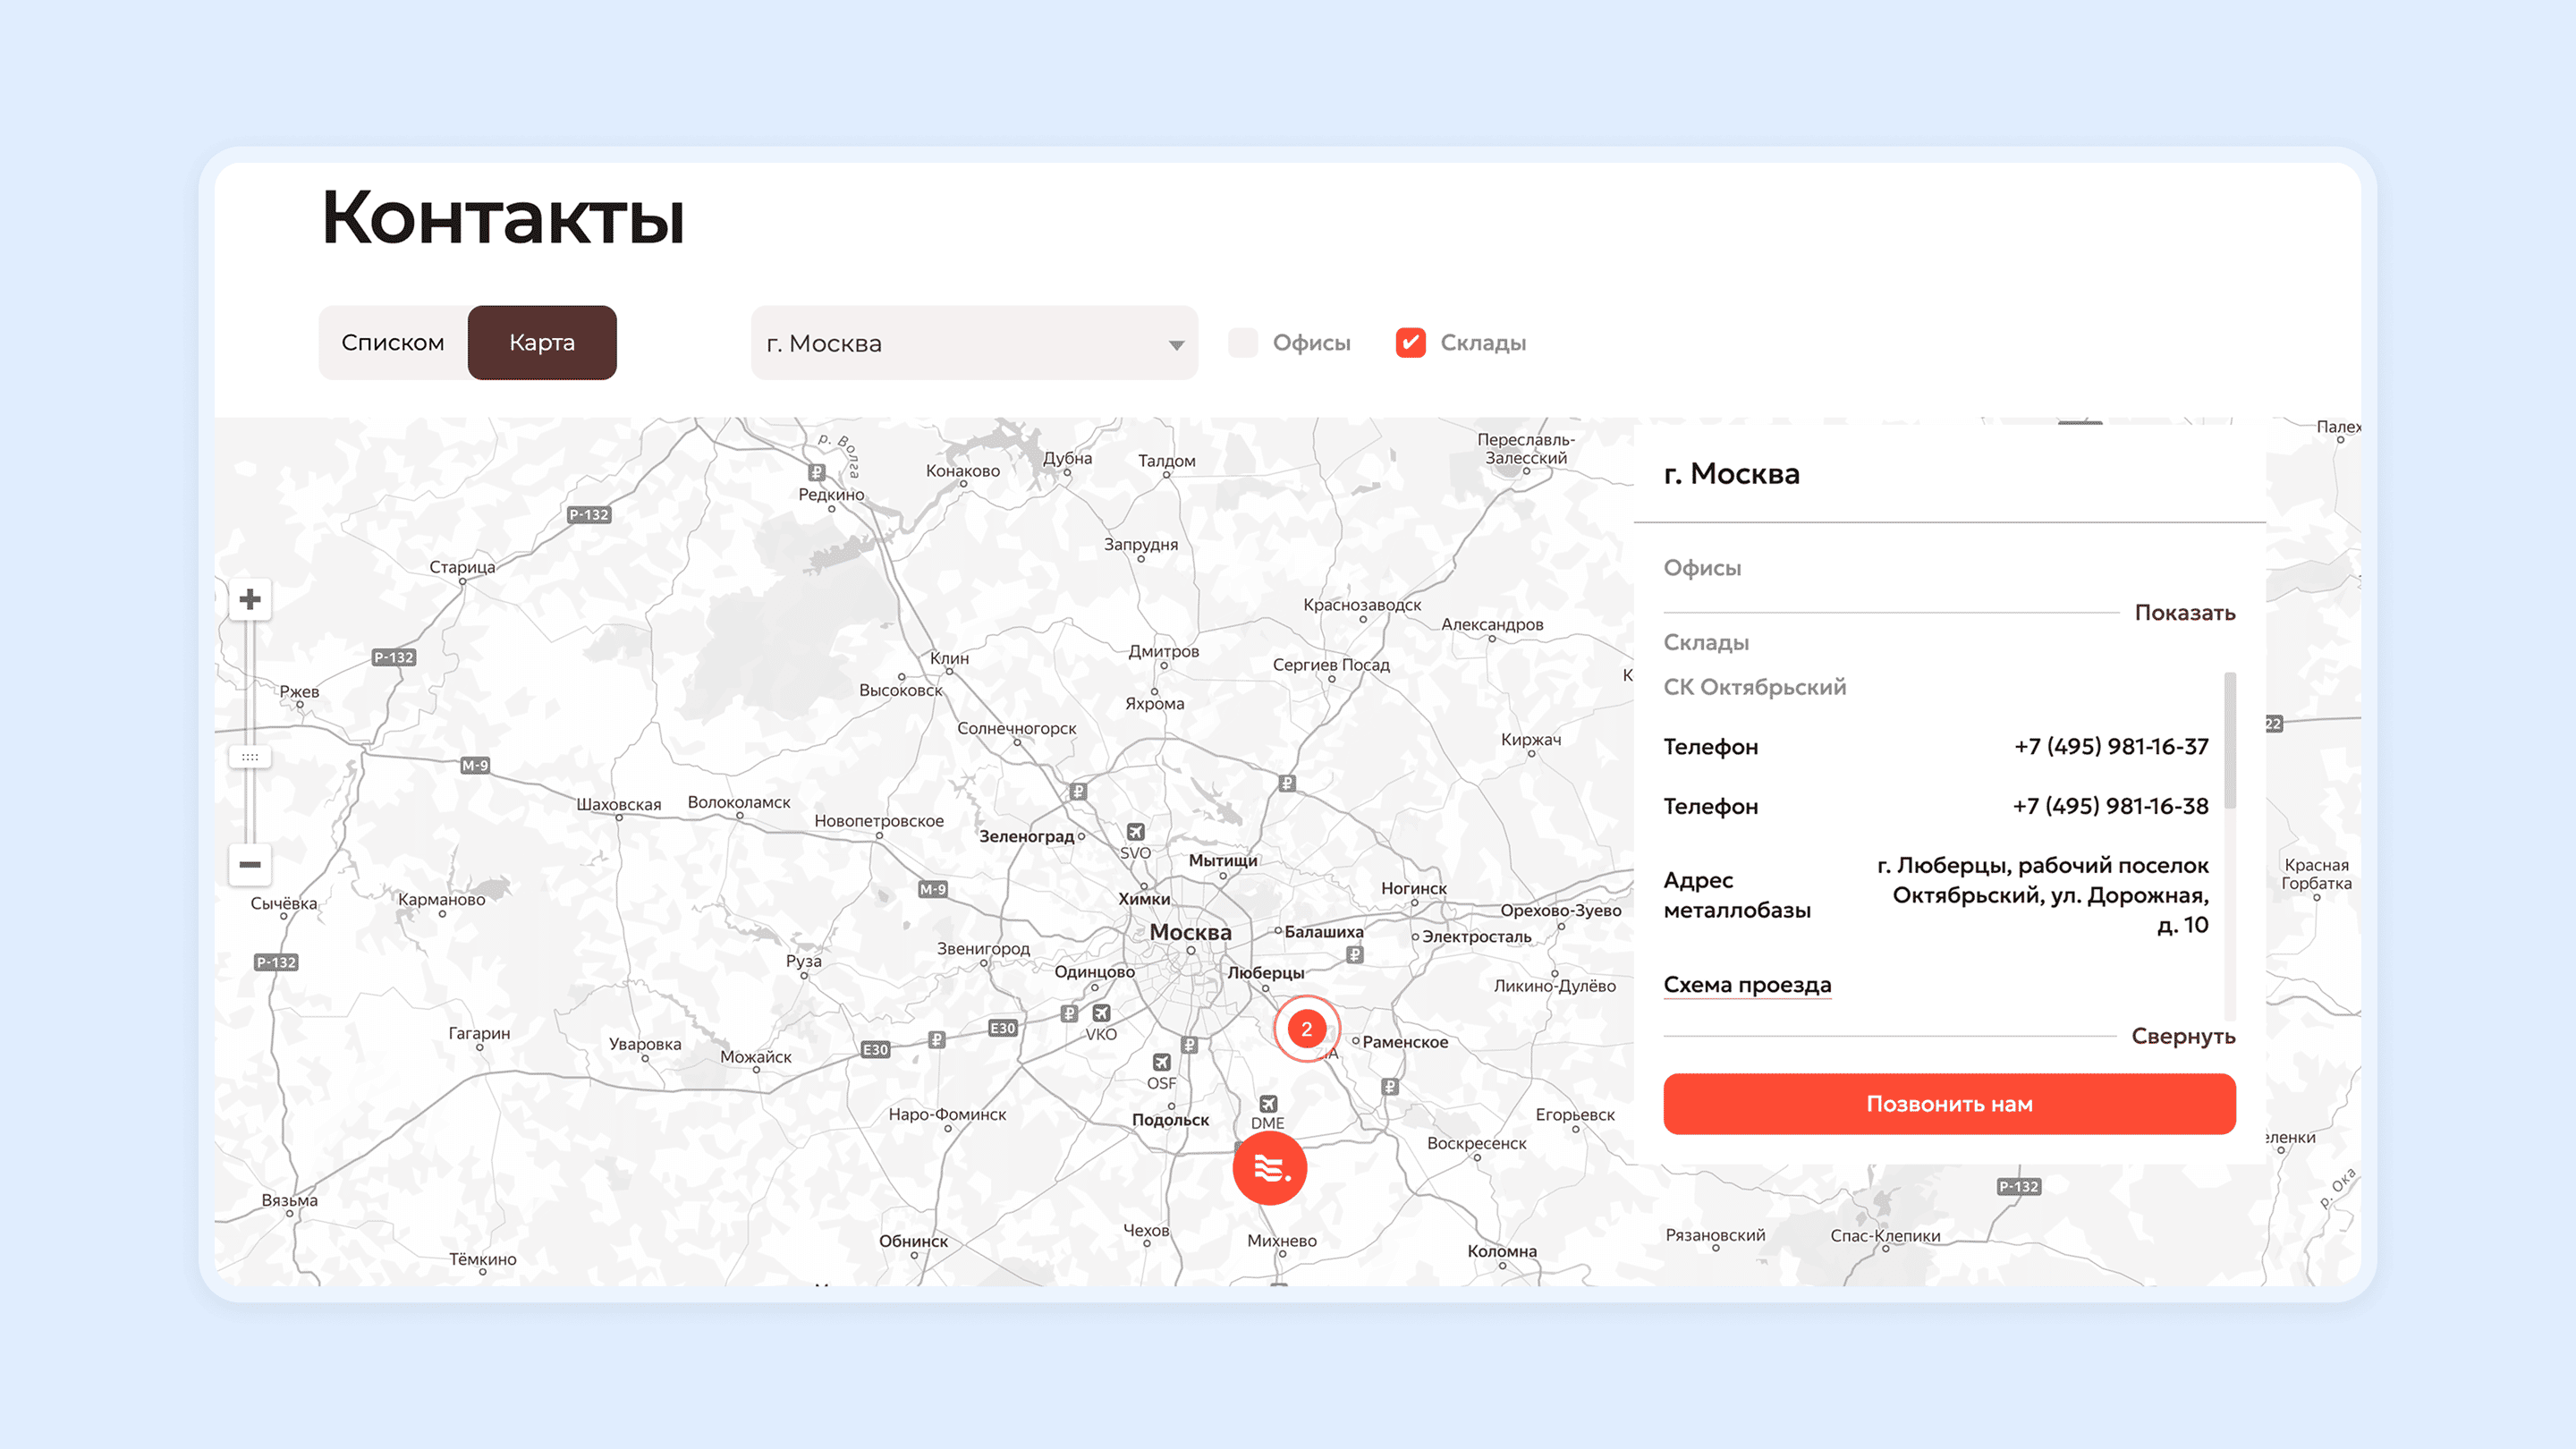The image size is (2576, 1449).
Task: Click the Контакты page heading
Action: pos(503,217)
